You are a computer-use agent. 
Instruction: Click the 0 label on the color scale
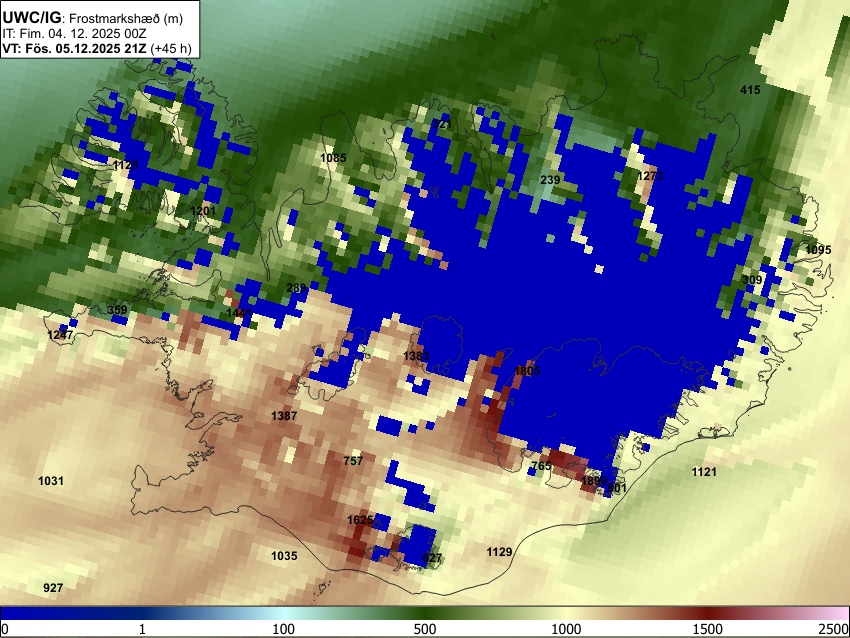pos(5,629)
